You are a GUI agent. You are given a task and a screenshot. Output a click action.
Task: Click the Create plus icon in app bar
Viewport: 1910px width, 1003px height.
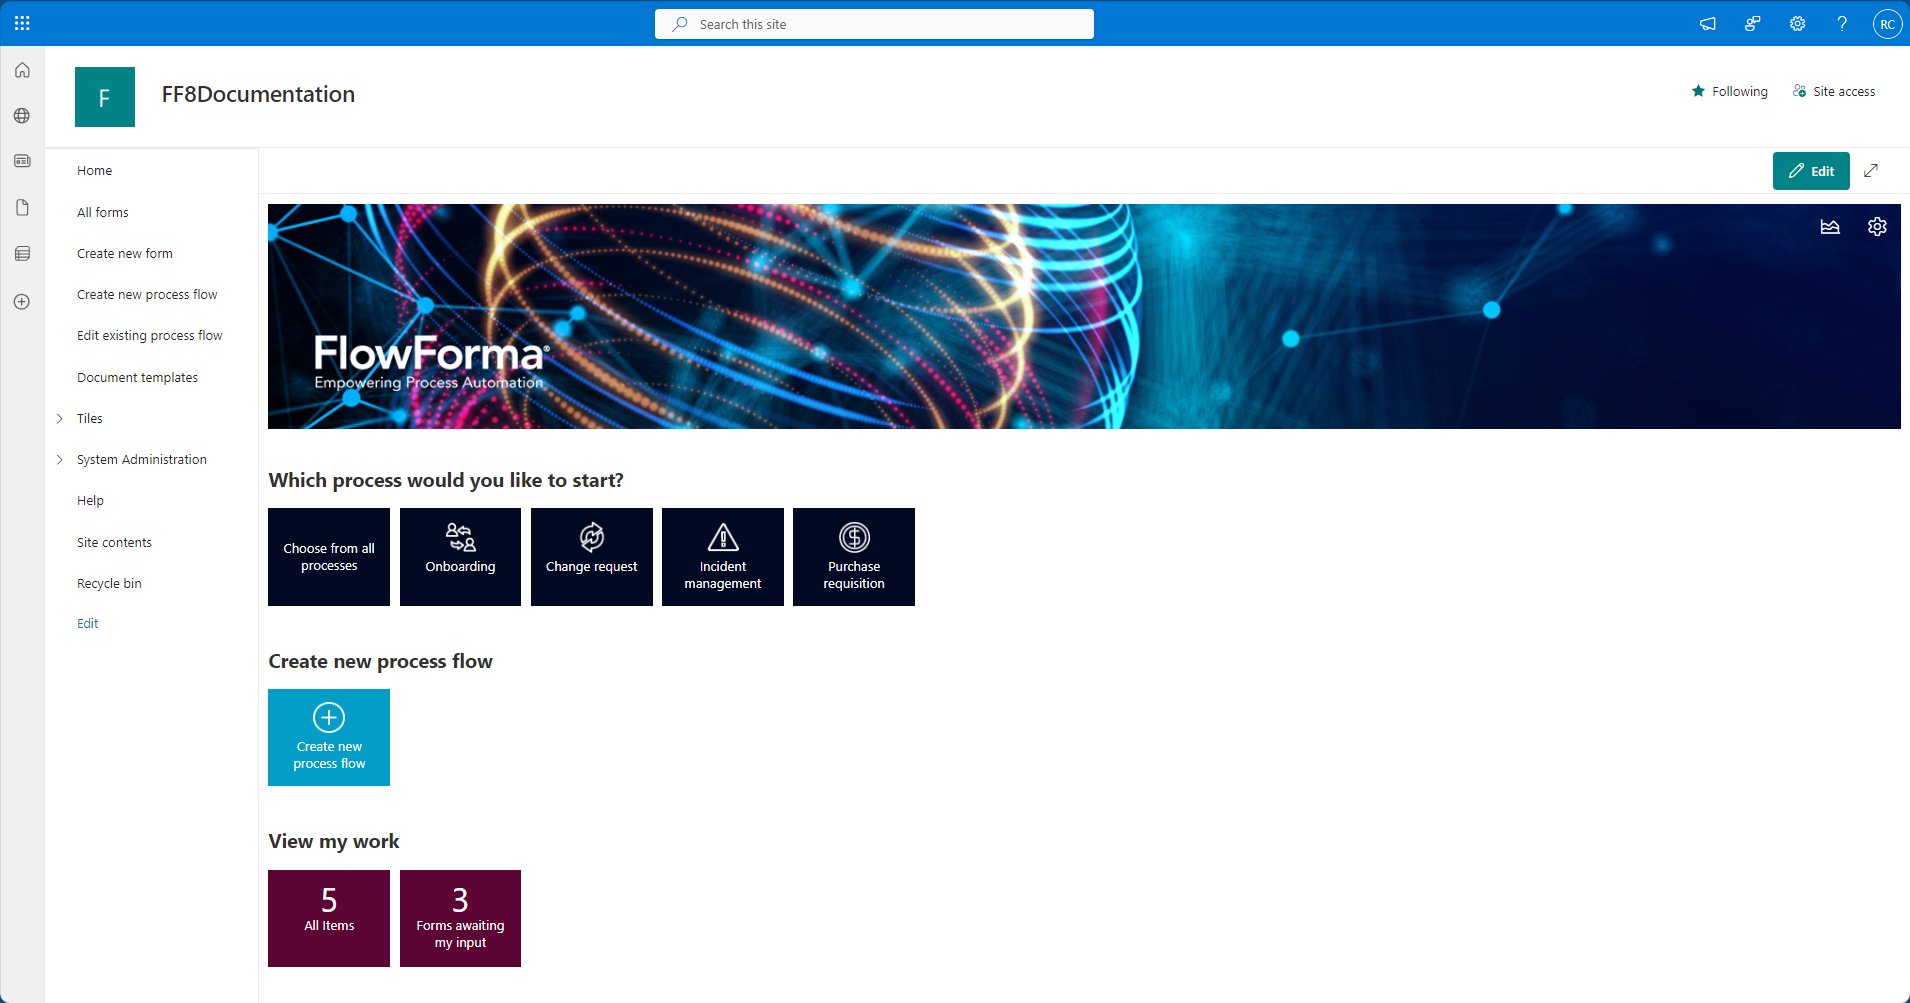(22, 302)
